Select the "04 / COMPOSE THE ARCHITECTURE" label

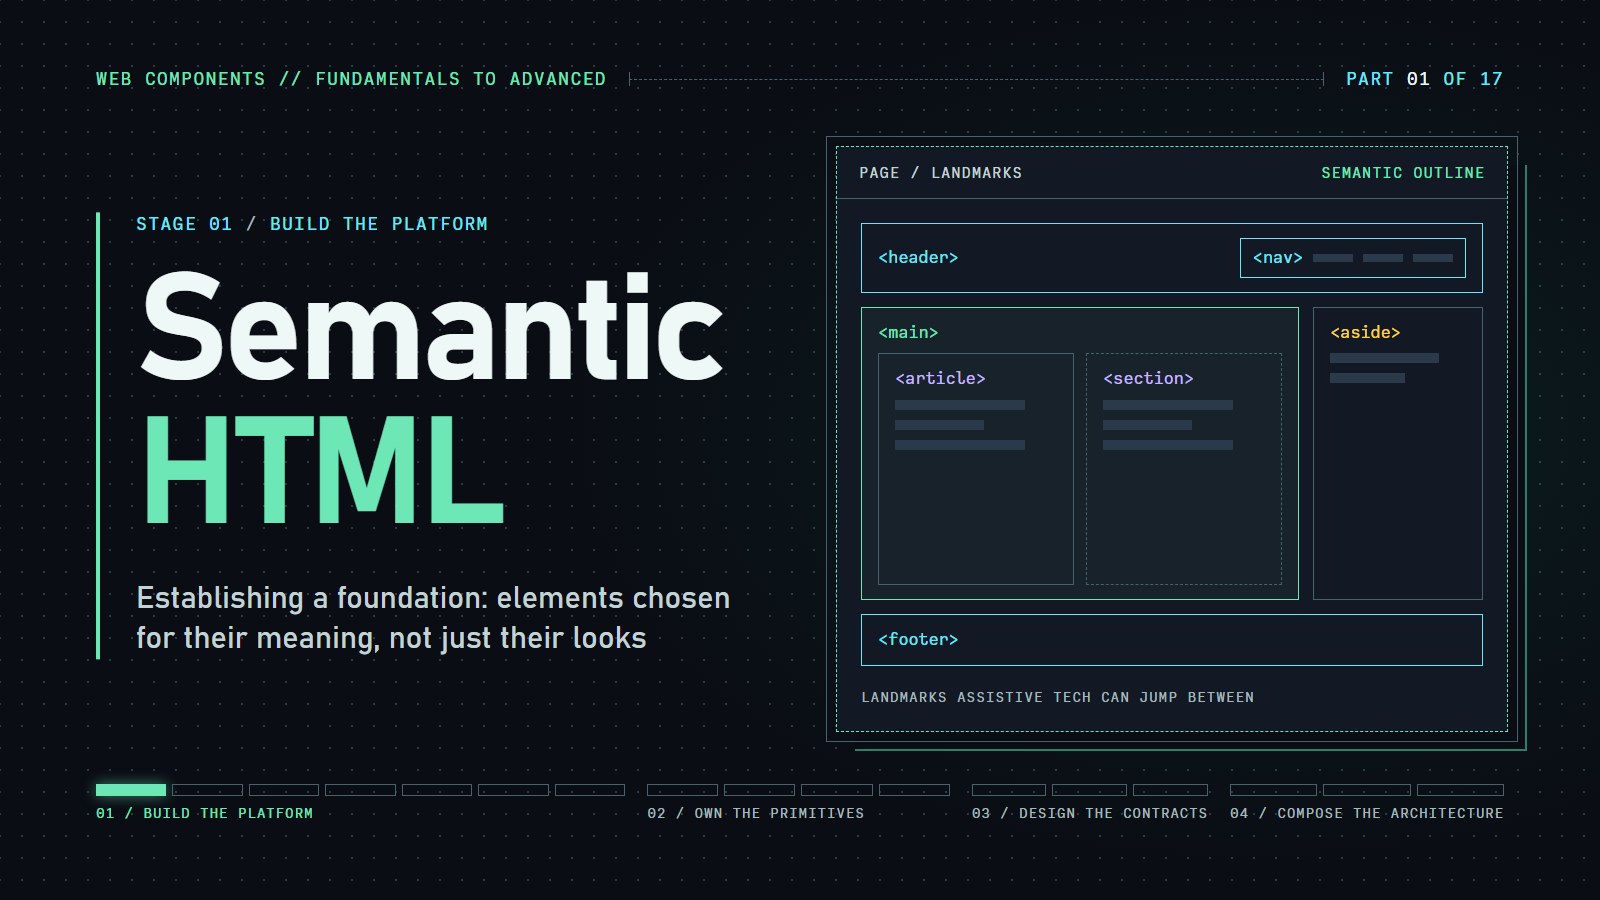tap(1366, 814)
